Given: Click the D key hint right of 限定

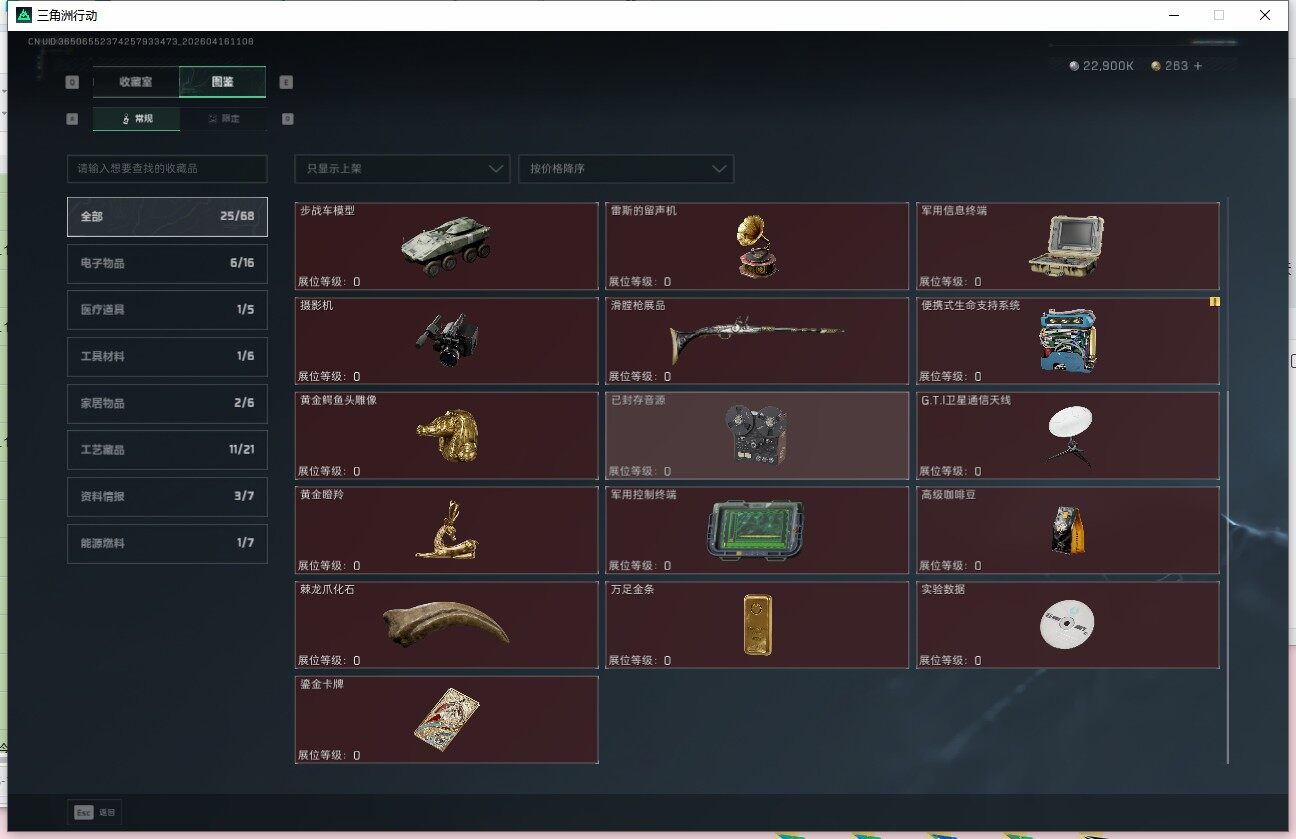Looking at the screenshot, I should pyautogui.click(x=287, y=119).
